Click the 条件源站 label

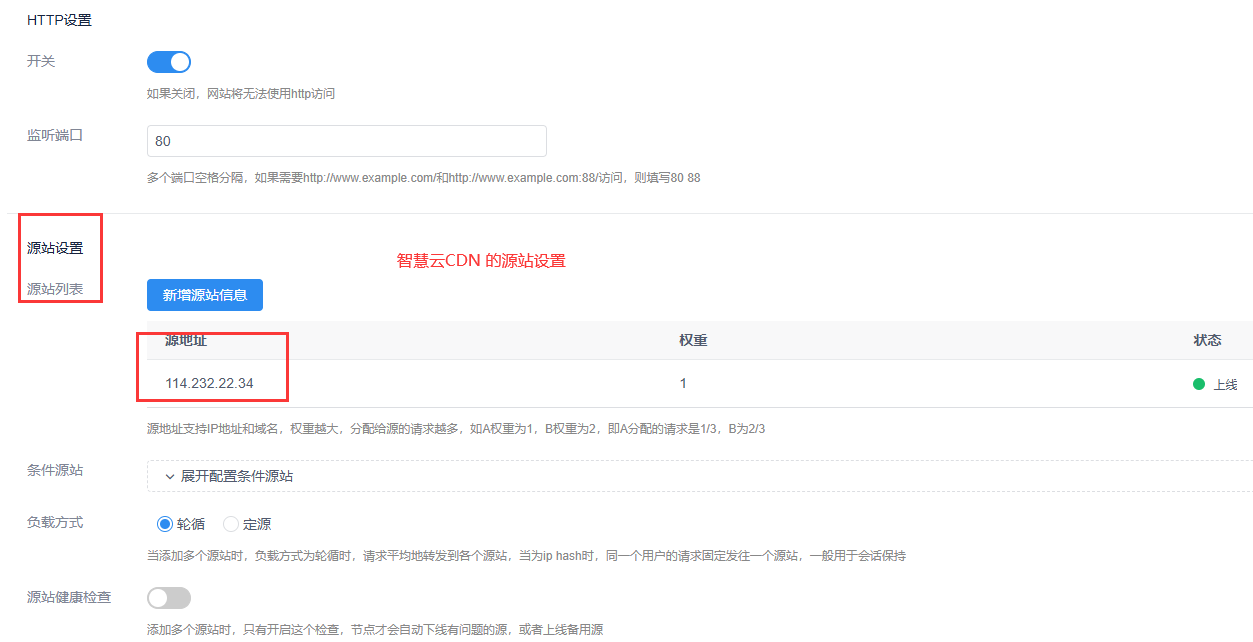[55, 471]
